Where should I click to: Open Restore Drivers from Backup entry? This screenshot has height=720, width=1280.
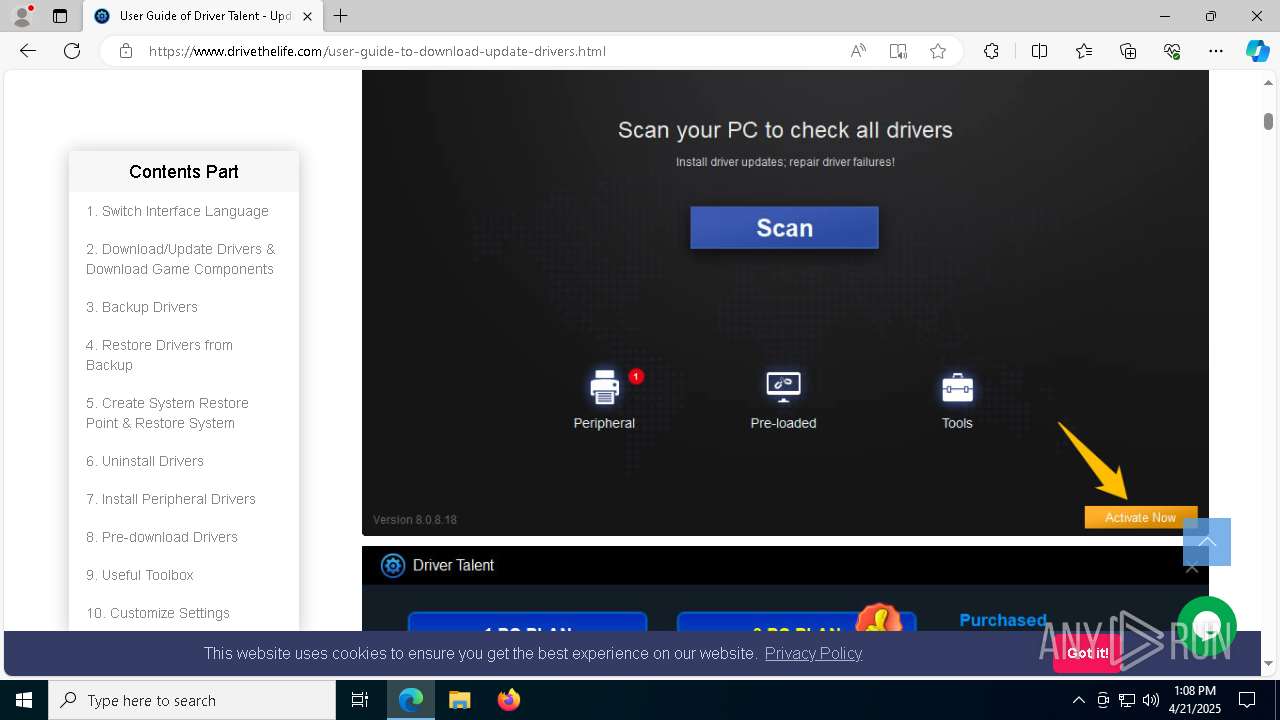(159, 355)
